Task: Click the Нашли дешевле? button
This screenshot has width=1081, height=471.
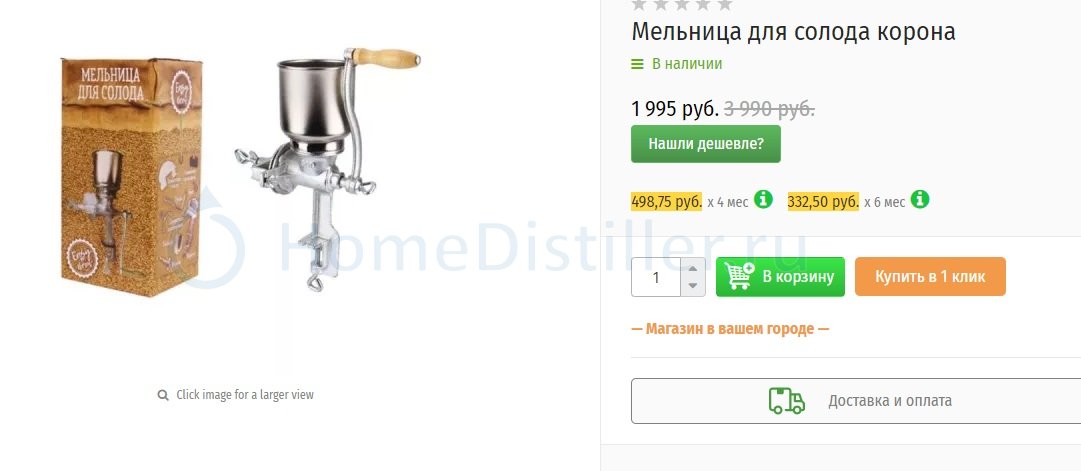Action: (x=706, y=144)
